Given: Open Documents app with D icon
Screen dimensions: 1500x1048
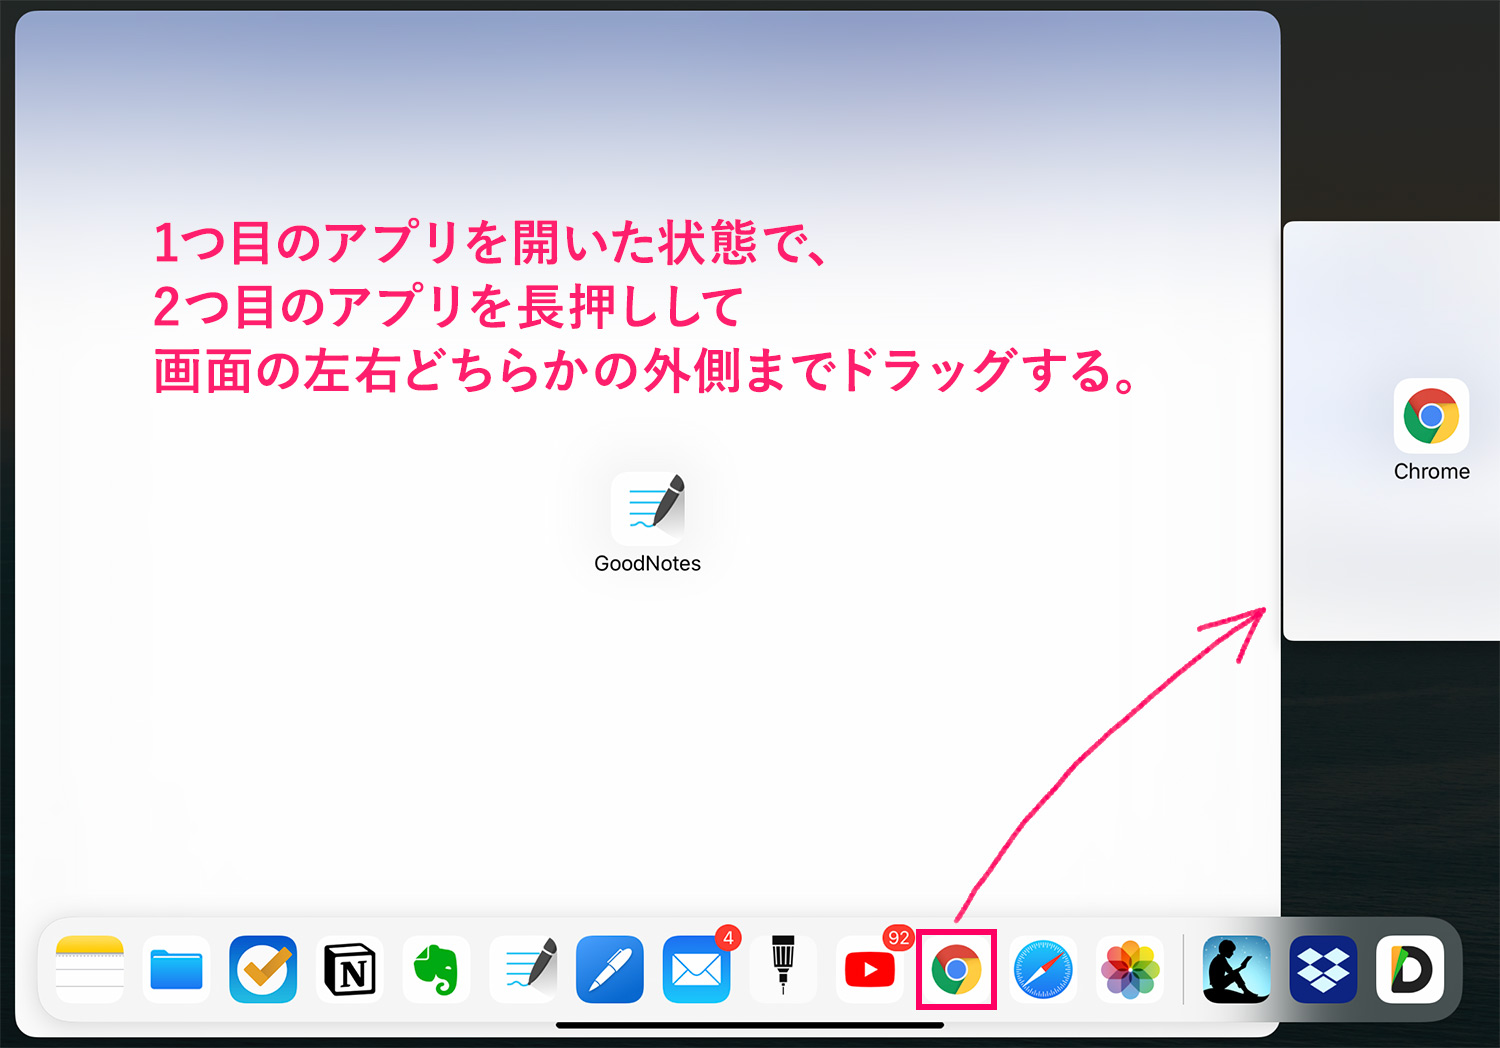Looking at the screenshot, I should pos(1410,969).
